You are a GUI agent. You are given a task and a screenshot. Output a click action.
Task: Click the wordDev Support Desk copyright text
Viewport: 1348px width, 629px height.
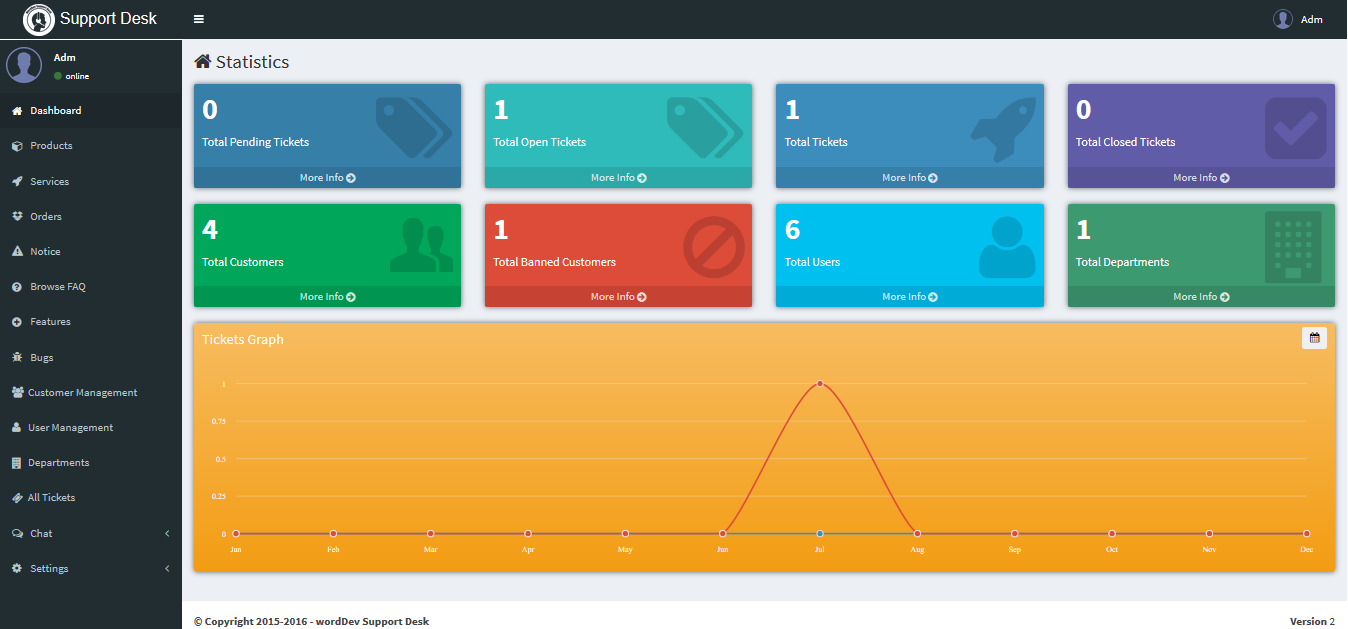(x=311, y=621)
